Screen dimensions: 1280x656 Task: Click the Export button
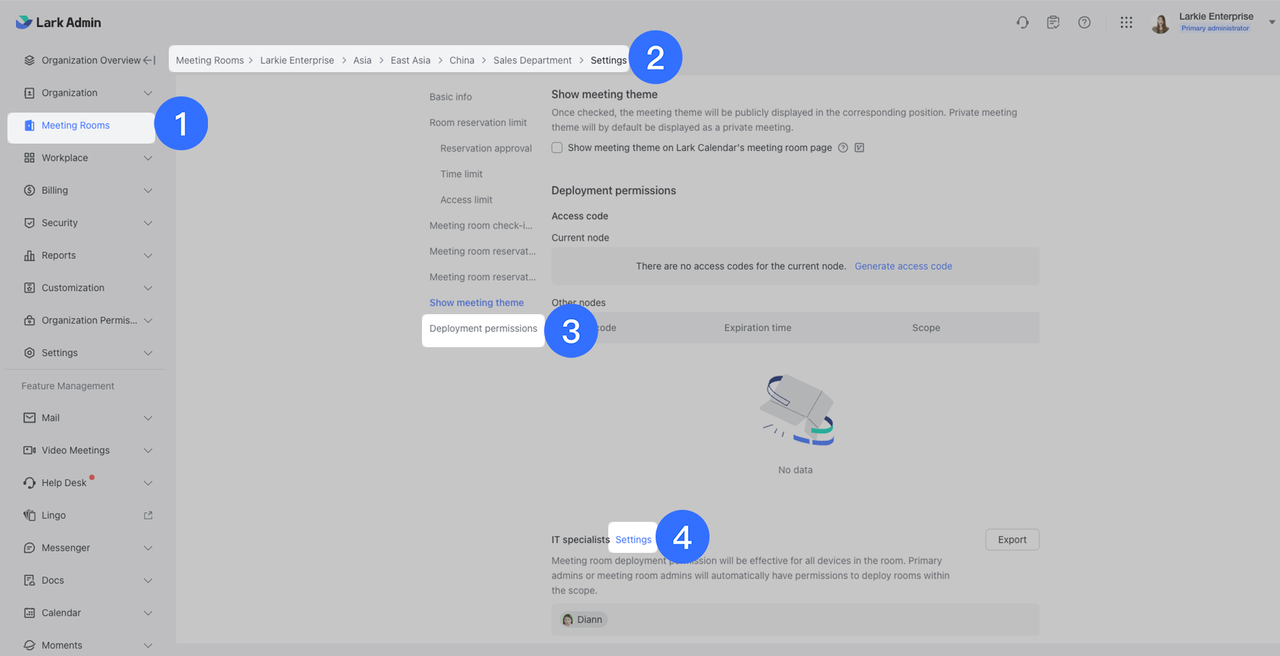click(x=1012, y=540)
